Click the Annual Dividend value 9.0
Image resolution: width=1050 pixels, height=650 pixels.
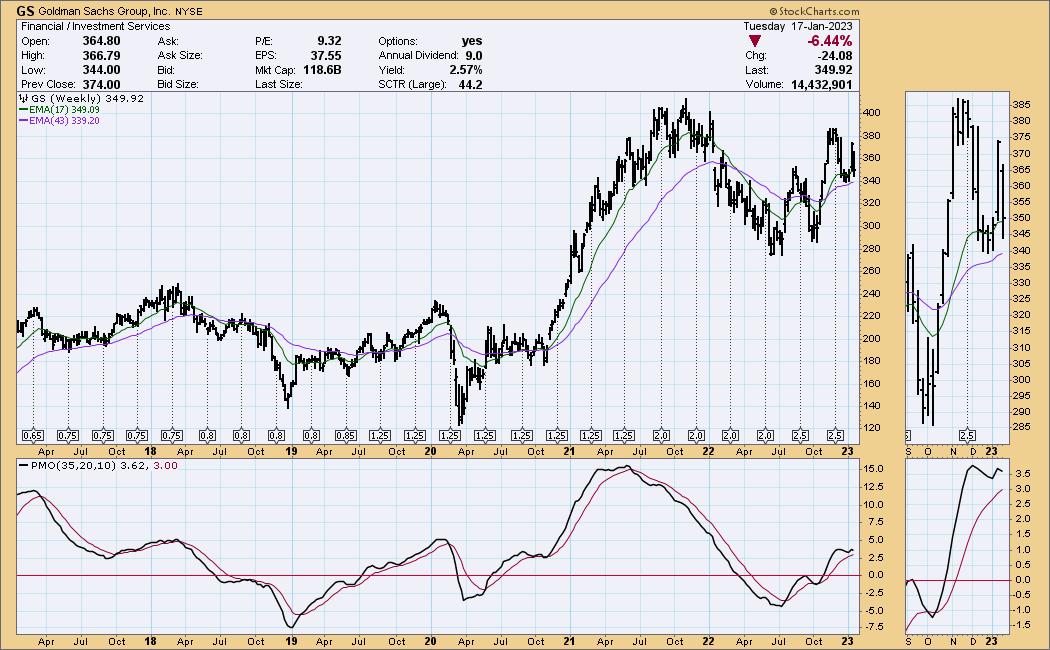click(474, 56)
